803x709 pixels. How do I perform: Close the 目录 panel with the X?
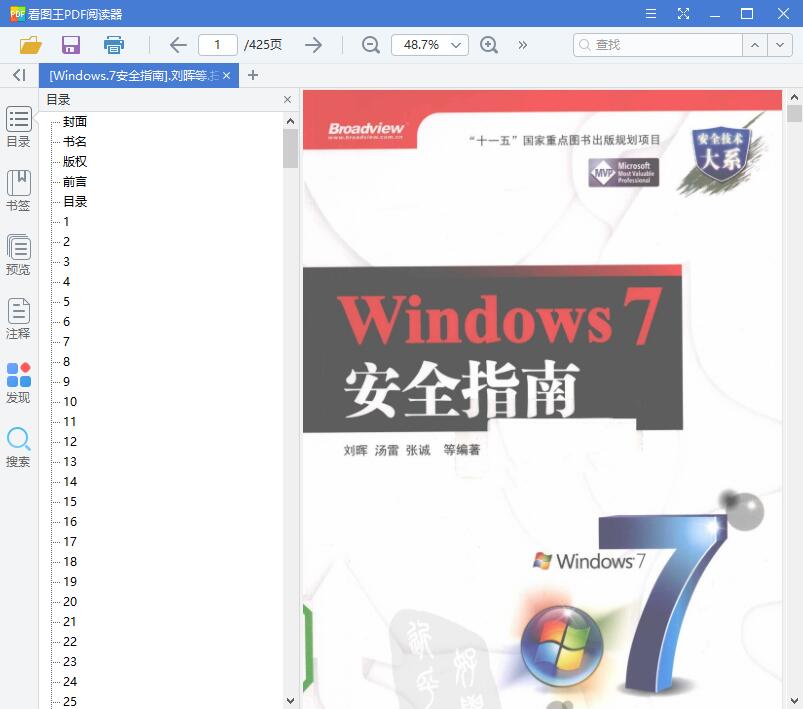[287, 99]
